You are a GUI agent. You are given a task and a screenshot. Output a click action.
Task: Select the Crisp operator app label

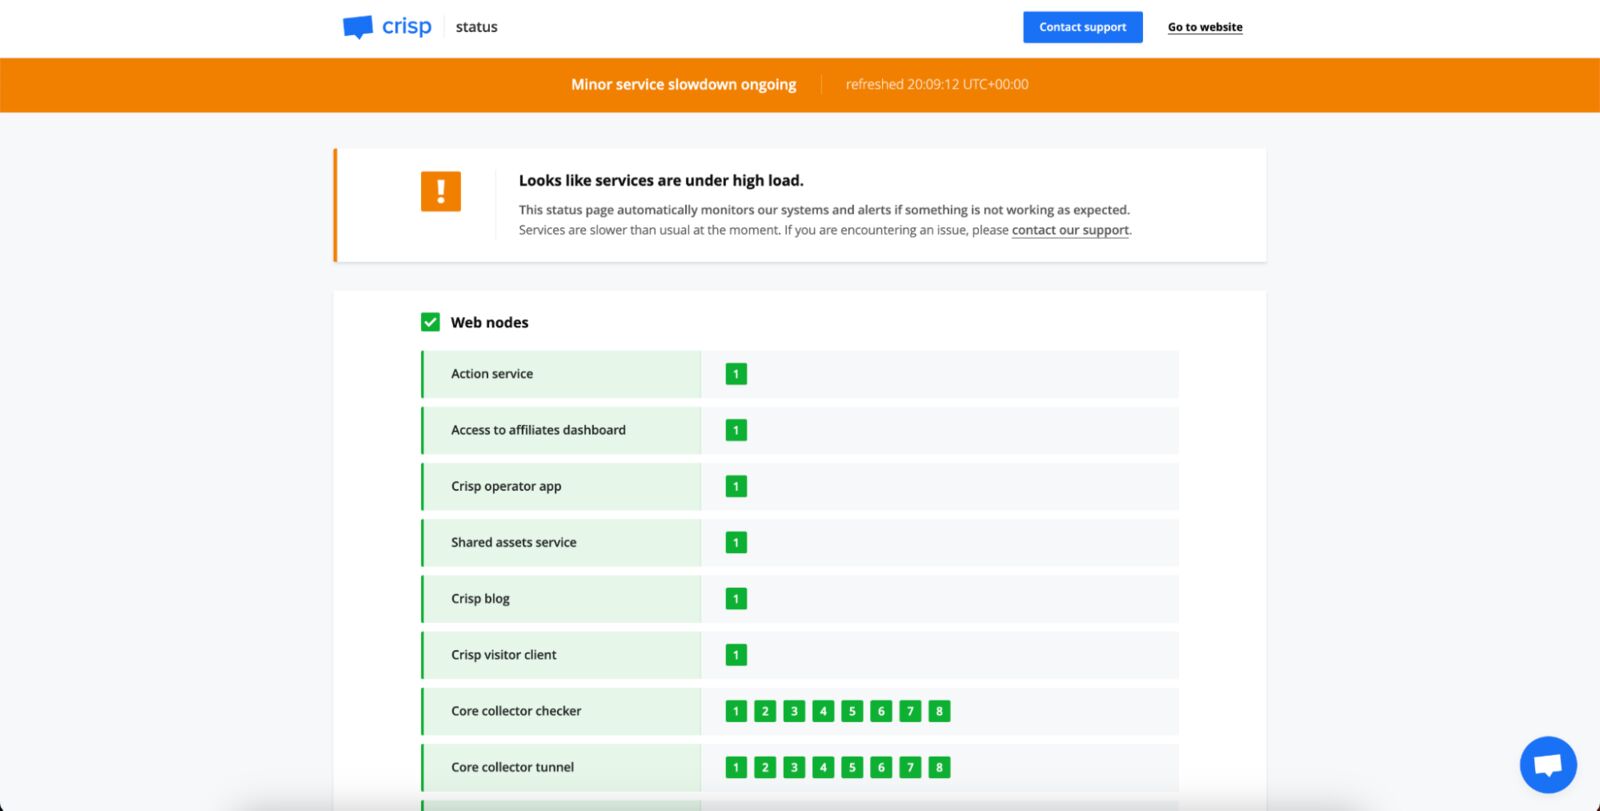506,486
